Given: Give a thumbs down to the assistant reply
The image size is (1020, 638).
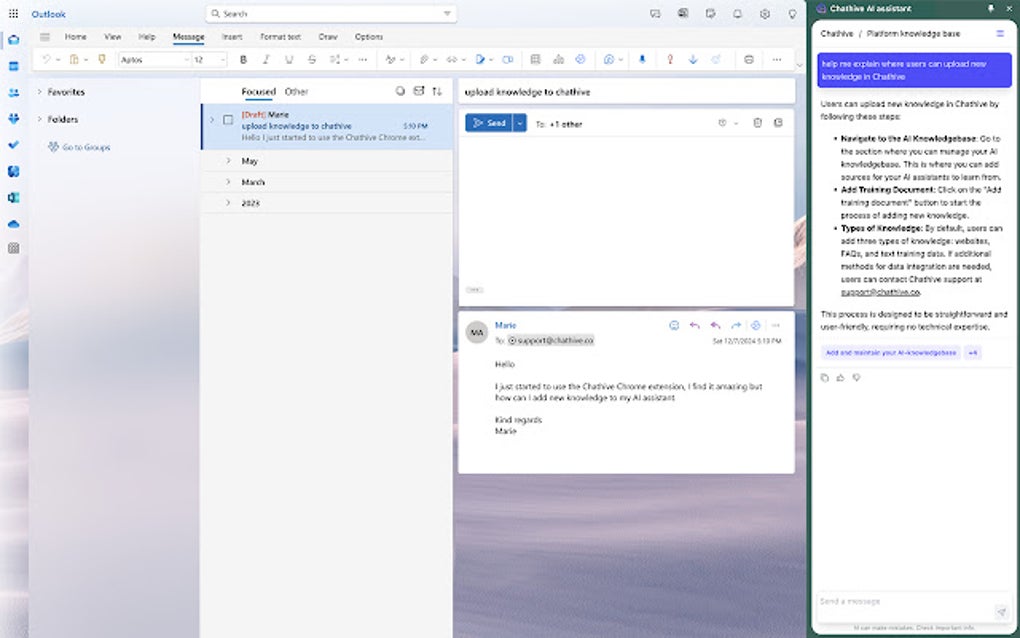Looking at the screenshot, I should [x=857, y=378].
